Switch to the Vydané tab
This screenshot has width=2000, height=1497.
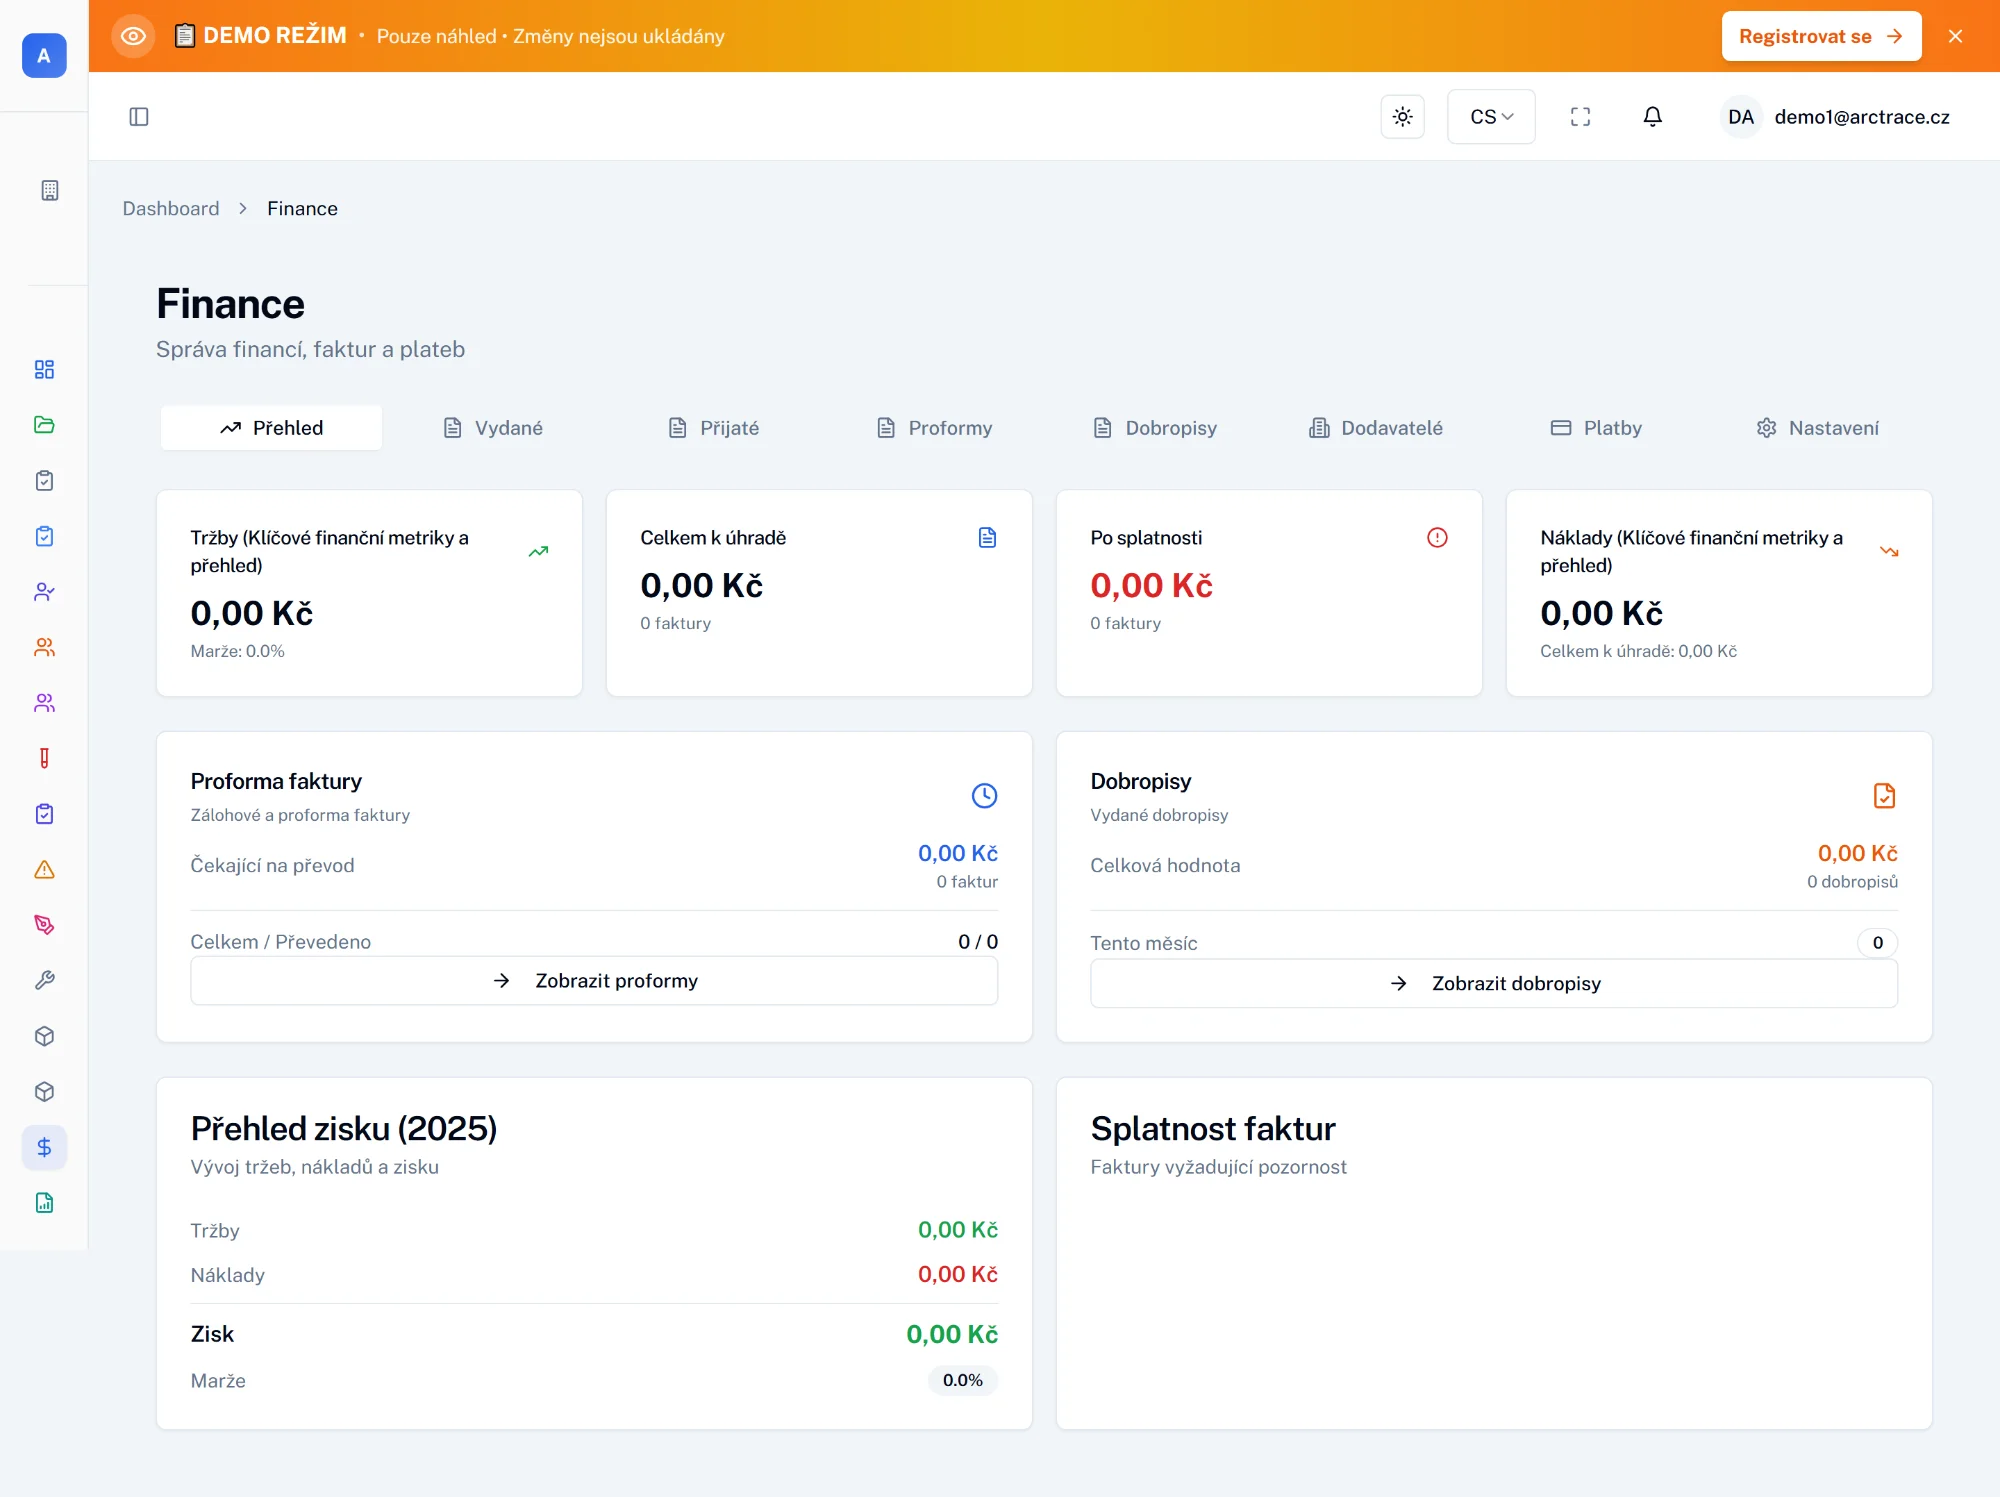(492, 427)
